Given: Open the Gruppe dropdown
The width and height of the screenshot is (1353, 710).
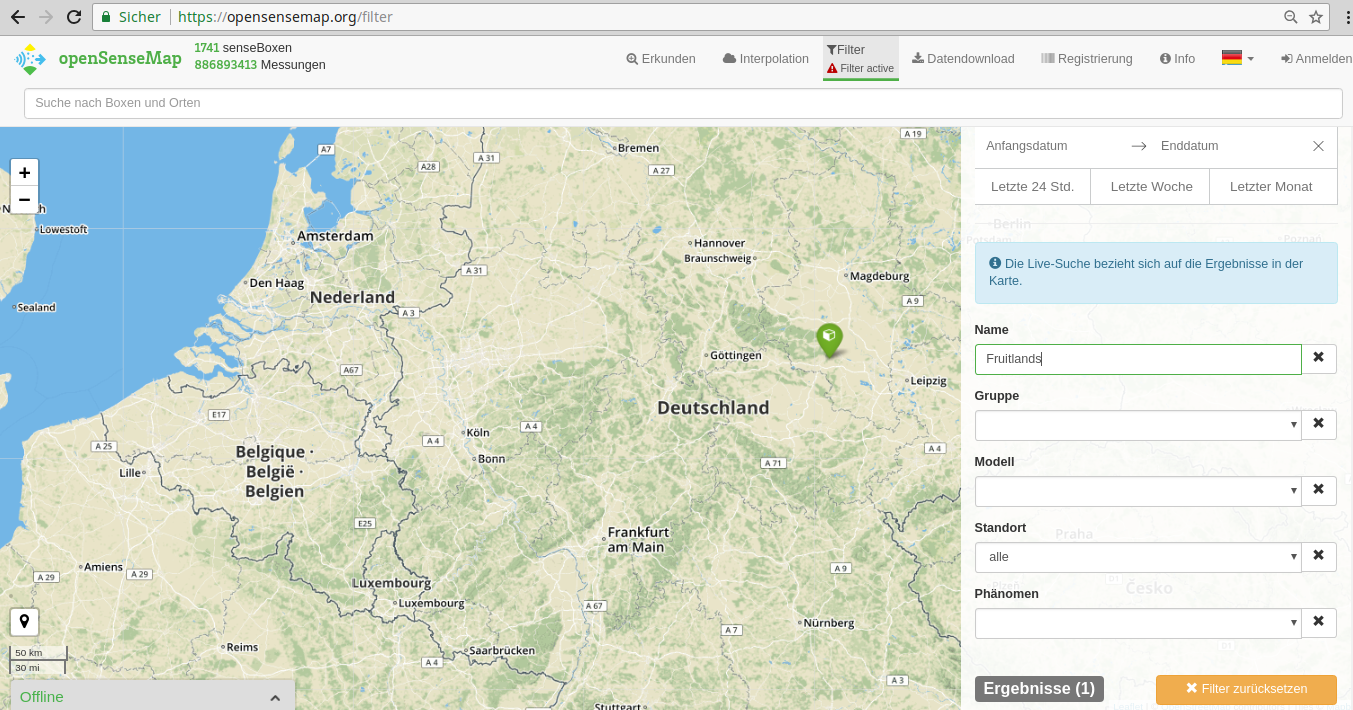Looking at the screenshot, I should (x=1138, y=425).
